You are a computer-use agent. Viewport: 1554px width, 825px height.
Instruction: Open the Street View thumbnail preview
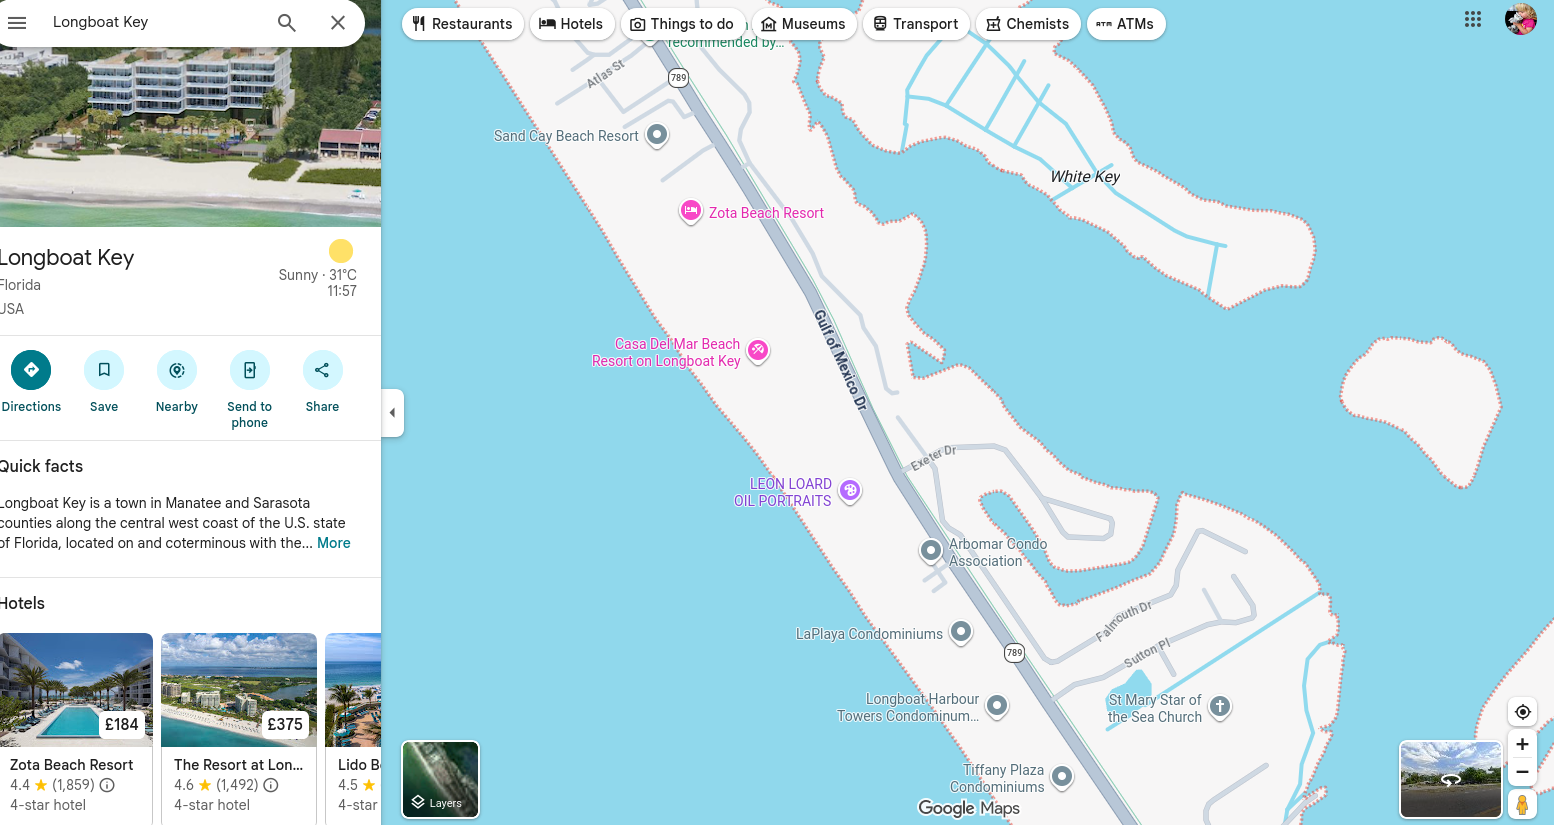[1451, 780]
